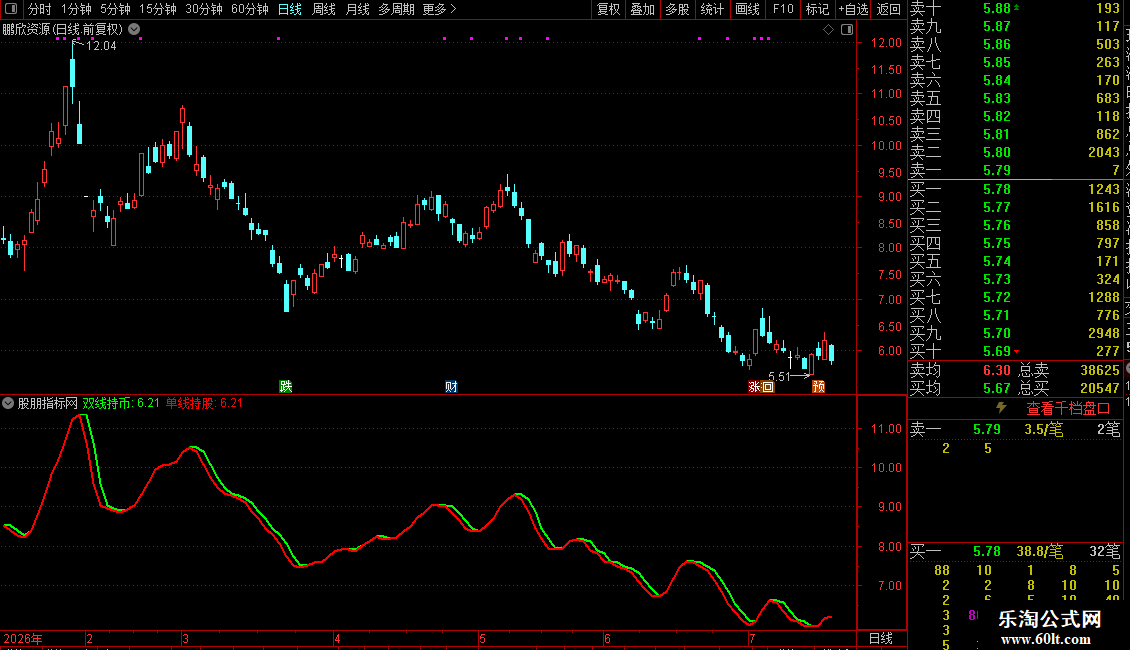Click the 卖五 price 5.83
The height and width of the screenshot is (650, 1130).
point(997,98)
